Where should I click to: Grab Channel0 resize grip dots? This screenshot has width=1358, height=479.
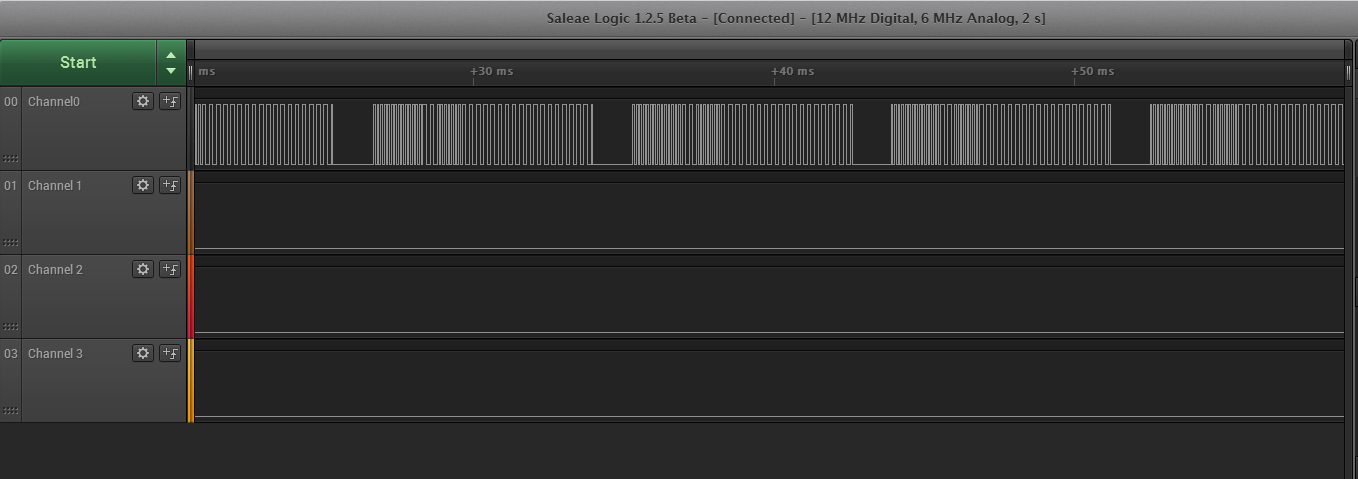click(11, 158)
